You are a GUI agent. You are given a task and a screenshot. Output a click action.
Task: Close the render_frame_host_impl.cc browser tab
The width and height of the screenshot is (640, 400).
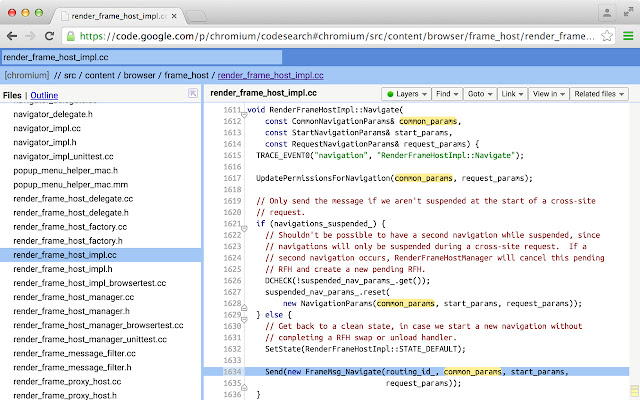pos(174,16)
